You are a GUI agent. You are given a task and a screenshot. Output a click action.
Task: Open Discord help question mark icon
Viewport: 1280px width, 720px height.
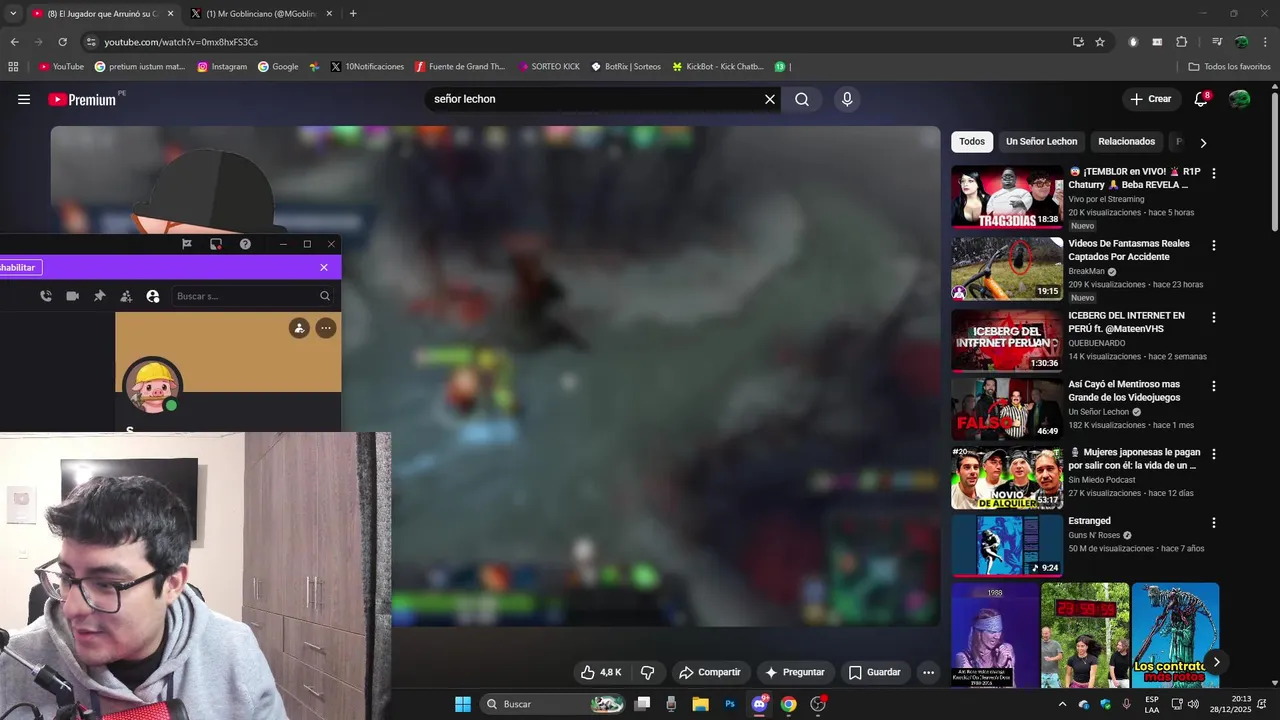tap(245, 244)
